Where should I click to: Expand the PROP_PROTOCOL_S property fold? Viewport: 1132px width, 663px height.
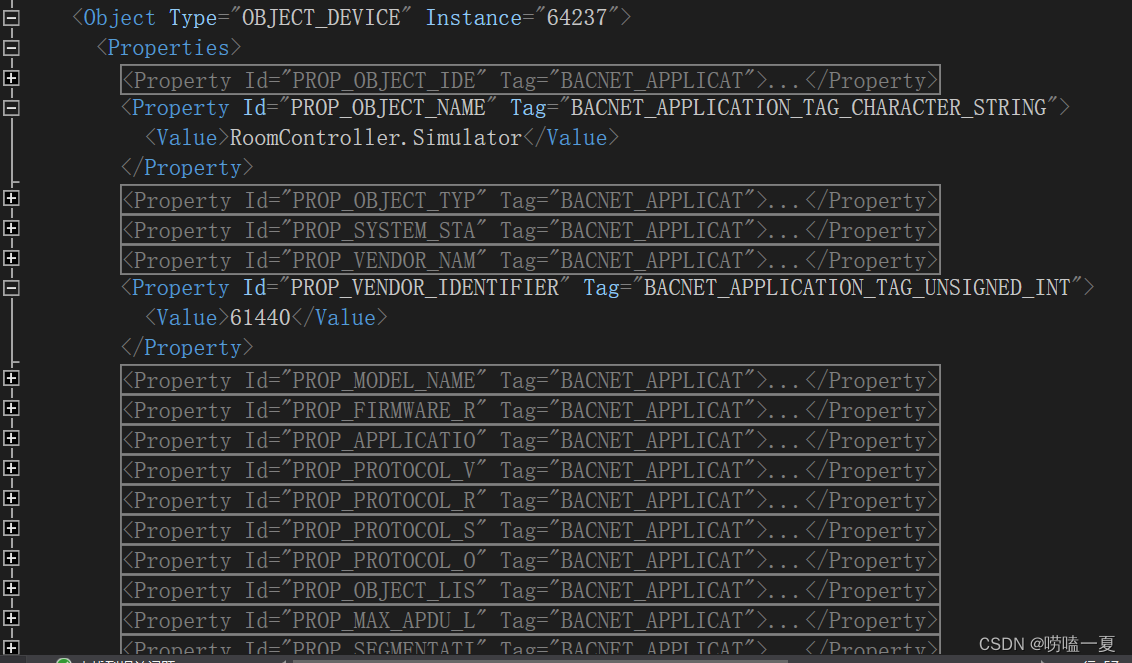click(11, 528)
